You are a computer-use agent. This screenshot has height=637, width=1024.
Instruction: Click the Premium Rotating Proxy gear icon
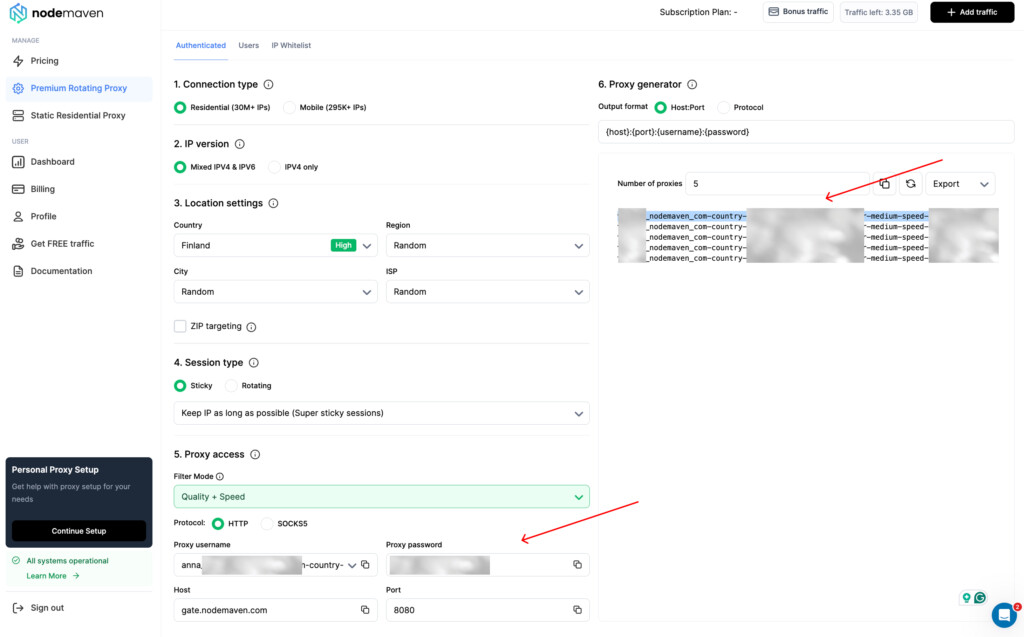[18, 88]
